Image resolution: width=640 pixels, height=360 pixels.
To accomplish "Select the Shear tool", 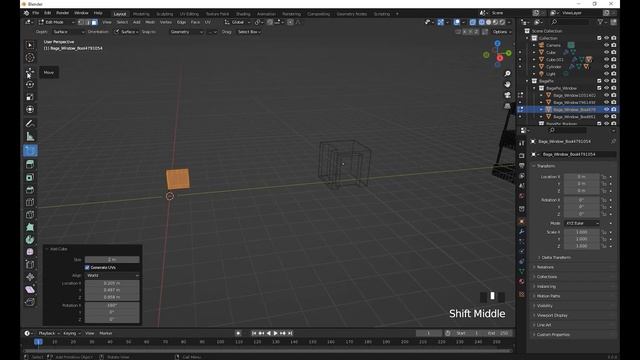I will (x=30, y=290).
